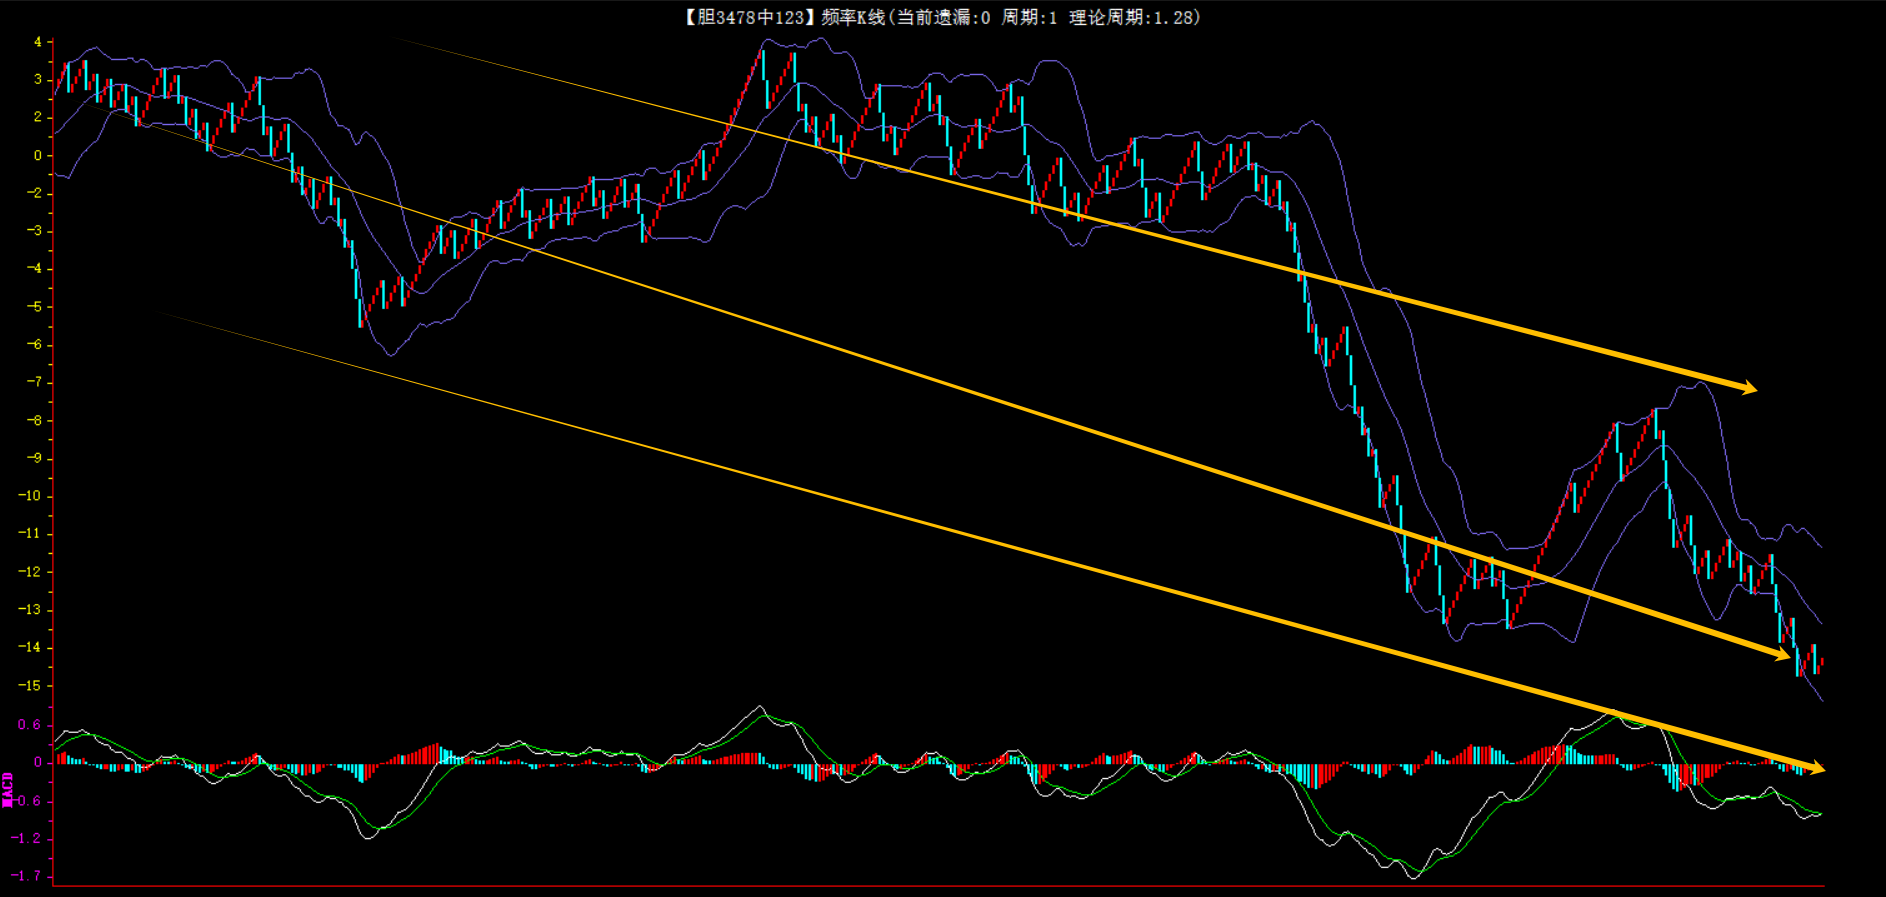Image resolution: width=1886 pixels, height=897 pixels.
Task: Click the chart title text at top
Action: [942, 17]
